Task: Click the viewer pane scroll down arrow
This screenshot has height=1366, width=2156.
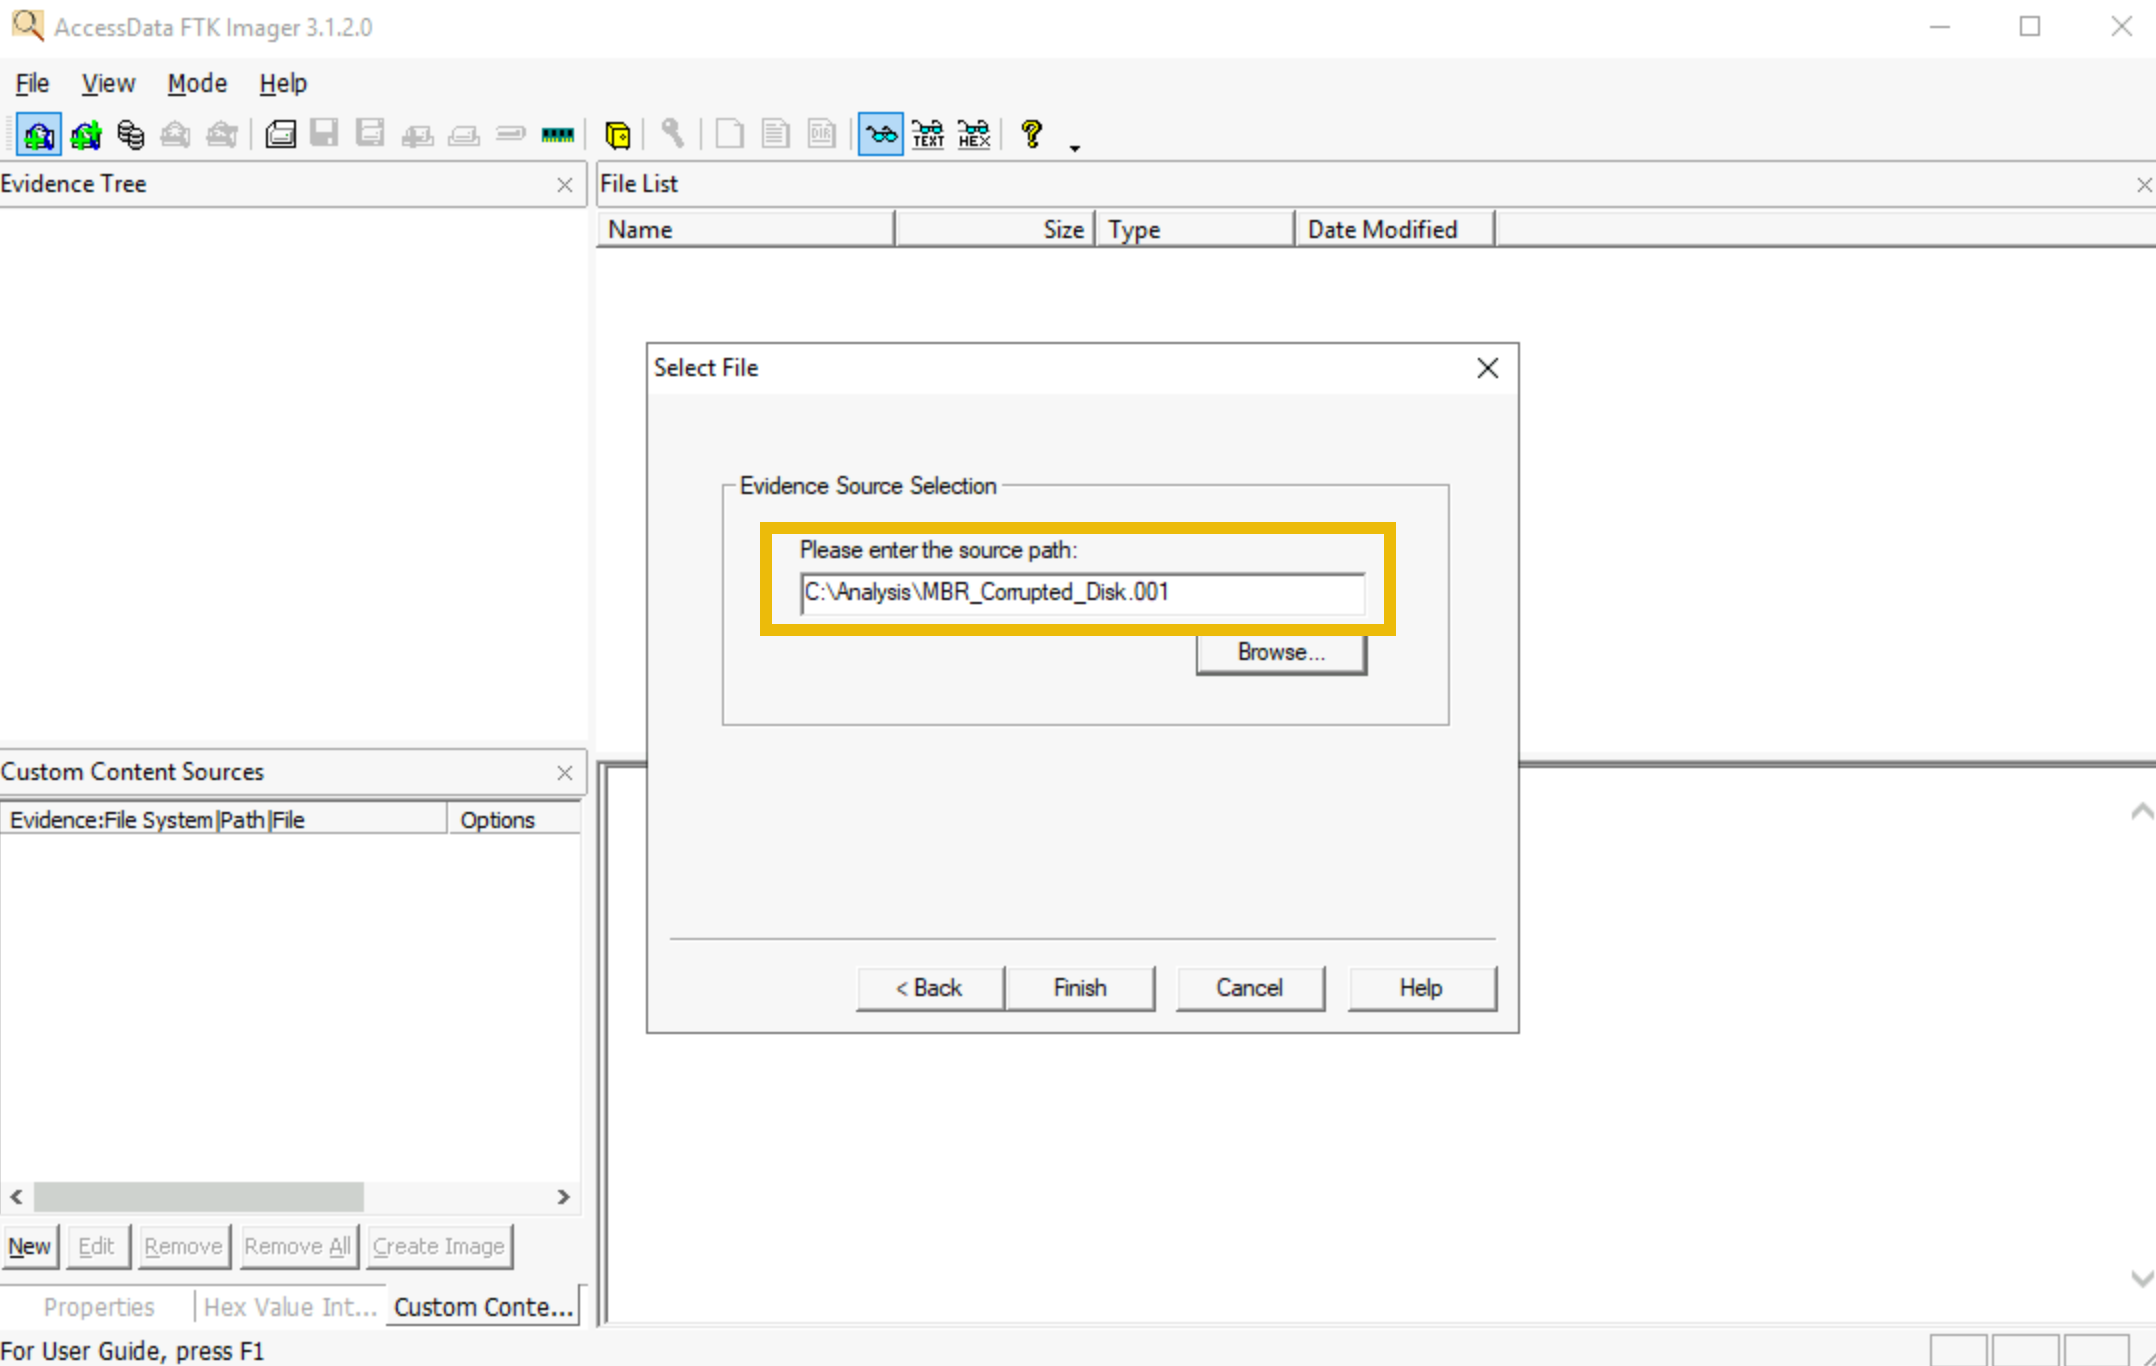Action: (2141, 1278)
